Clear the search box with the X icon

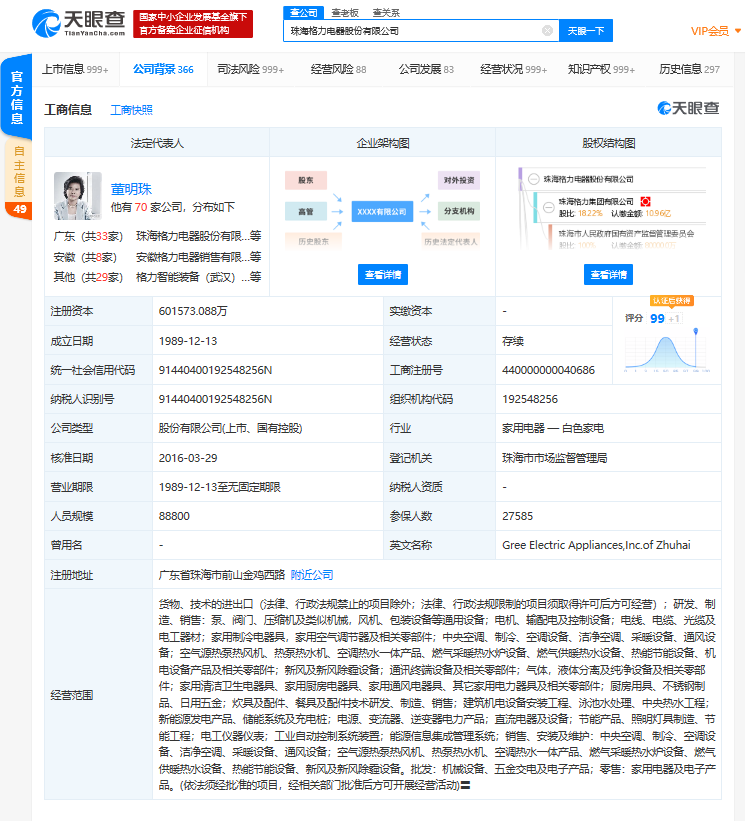click(547, 31)
